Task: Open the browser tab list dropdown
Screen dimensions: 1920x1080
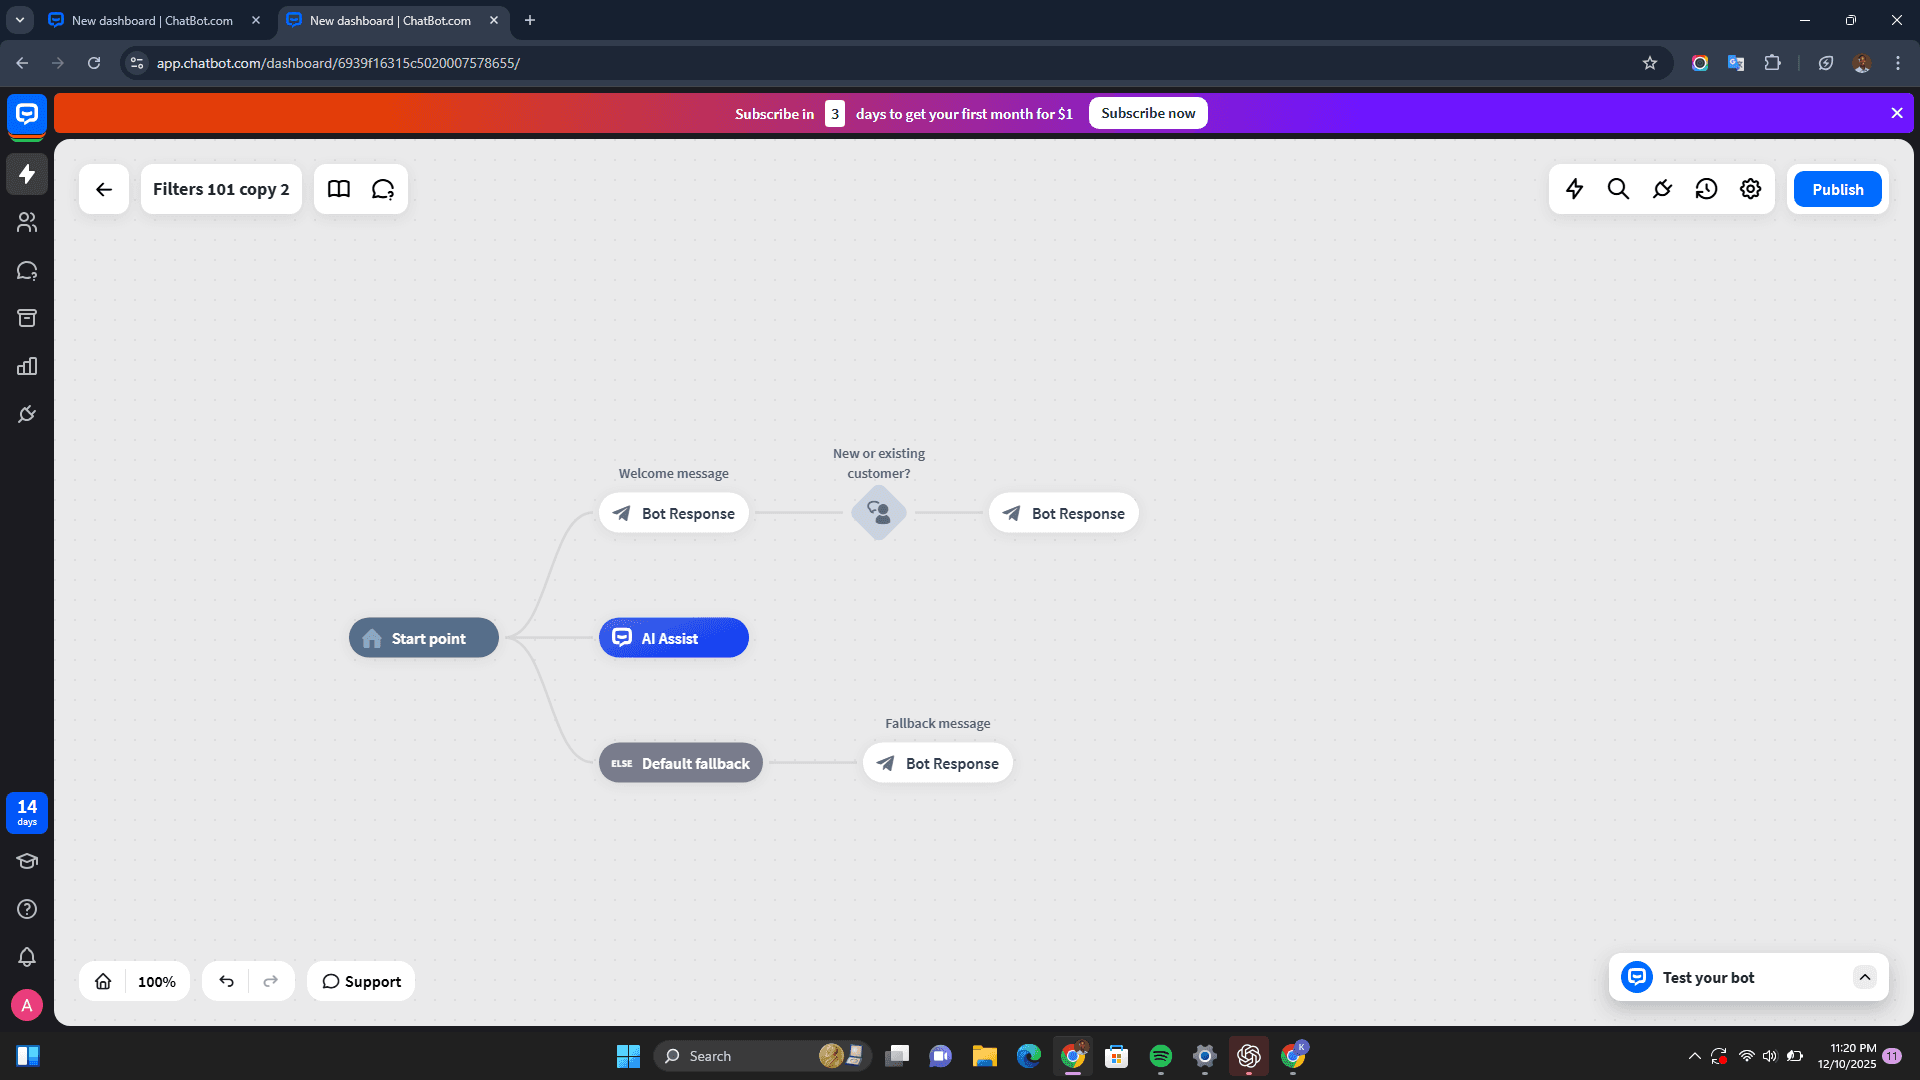Action: pyautogui.click(x=19, y=20)
